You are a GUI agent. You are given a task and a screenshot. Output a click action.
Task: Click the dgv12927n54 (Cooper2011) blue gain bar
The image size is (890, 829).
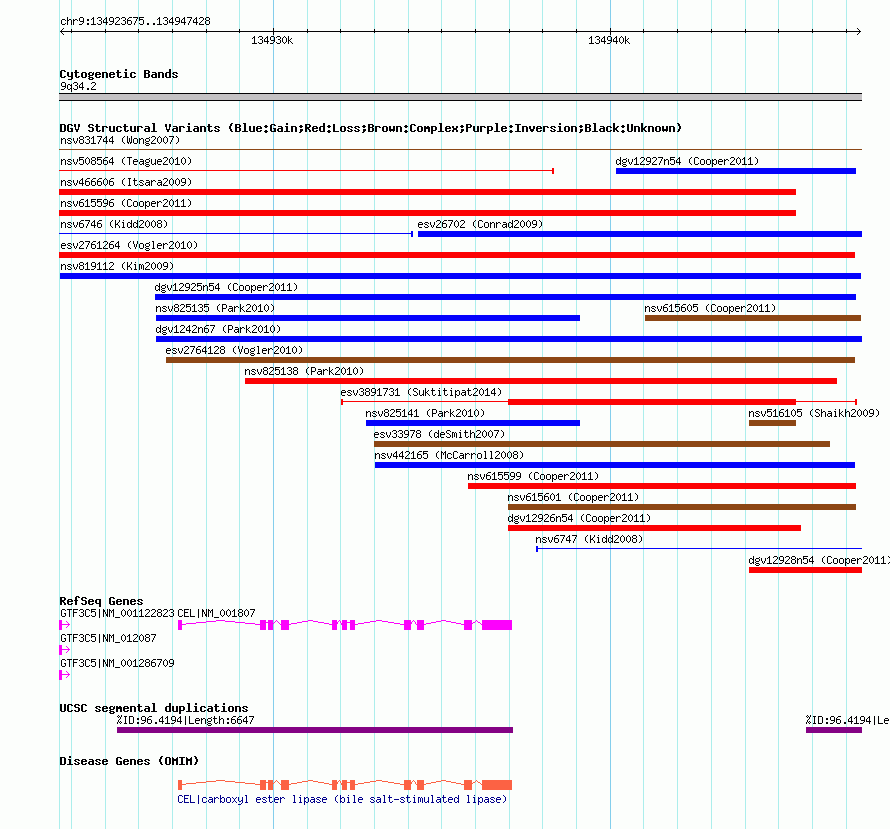tap(736, 171)
